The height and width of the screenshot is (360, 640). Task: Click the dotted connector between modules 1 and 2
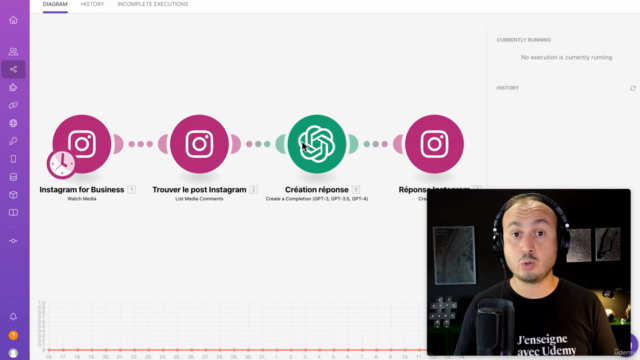(x=140, y=144)
